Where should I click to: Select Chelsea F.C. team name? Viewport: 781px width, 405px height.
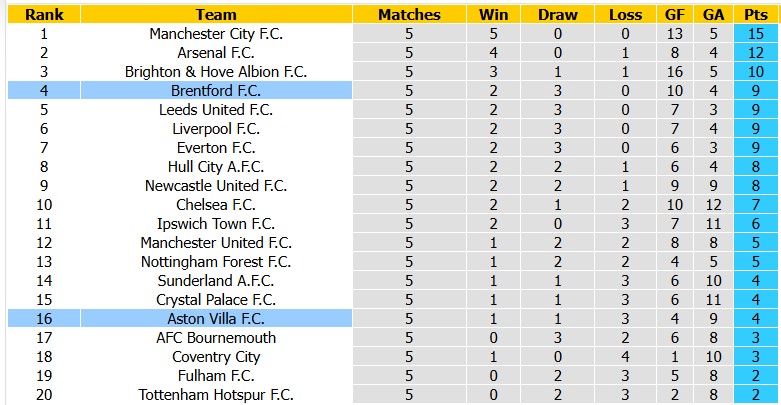click(x=216, y=205)
